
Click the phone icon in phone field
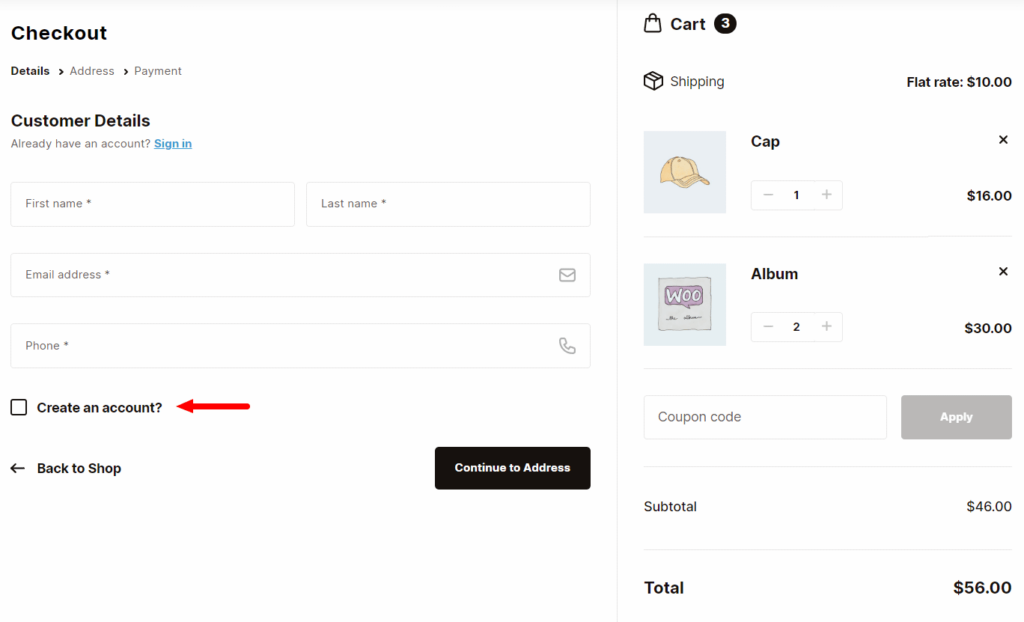(x=567, y=345)
